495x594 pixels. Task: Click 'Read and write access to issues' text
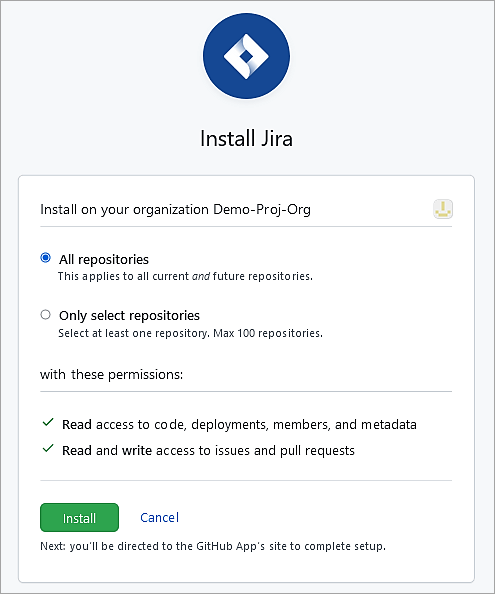208,450
